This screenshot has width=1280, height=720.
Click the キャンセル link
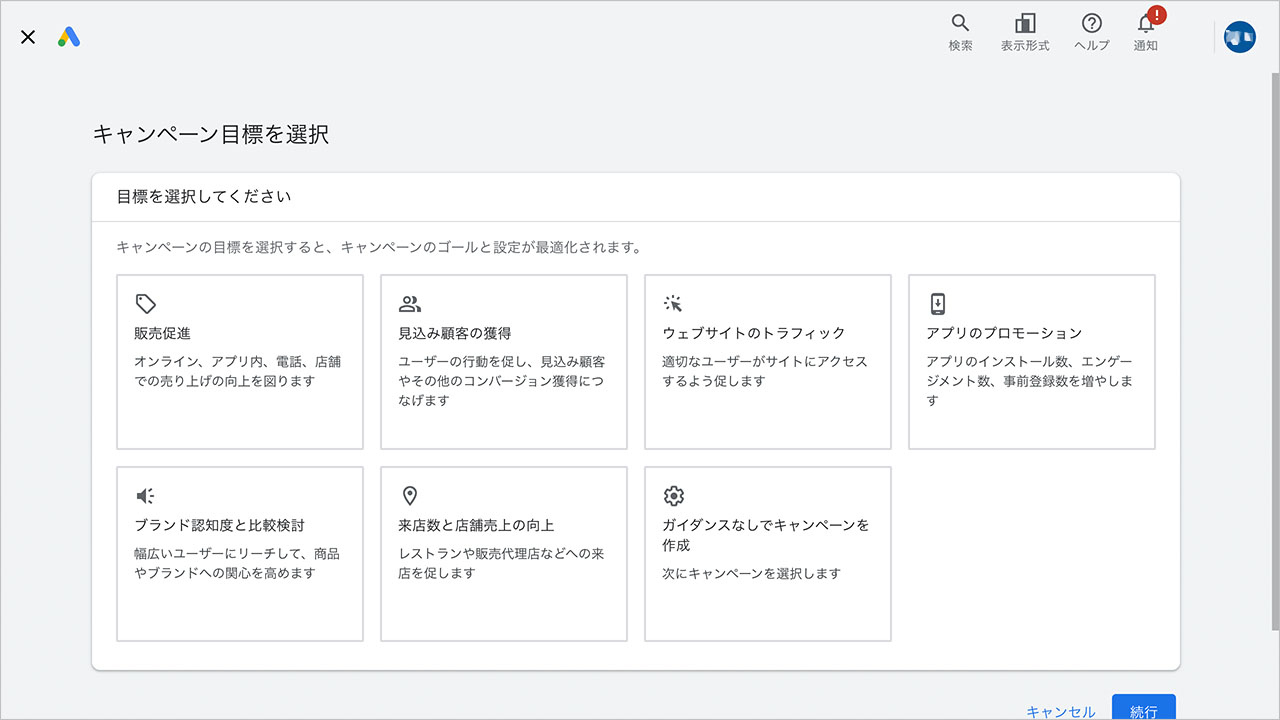pyautogui.click(x=1060, y=711)
